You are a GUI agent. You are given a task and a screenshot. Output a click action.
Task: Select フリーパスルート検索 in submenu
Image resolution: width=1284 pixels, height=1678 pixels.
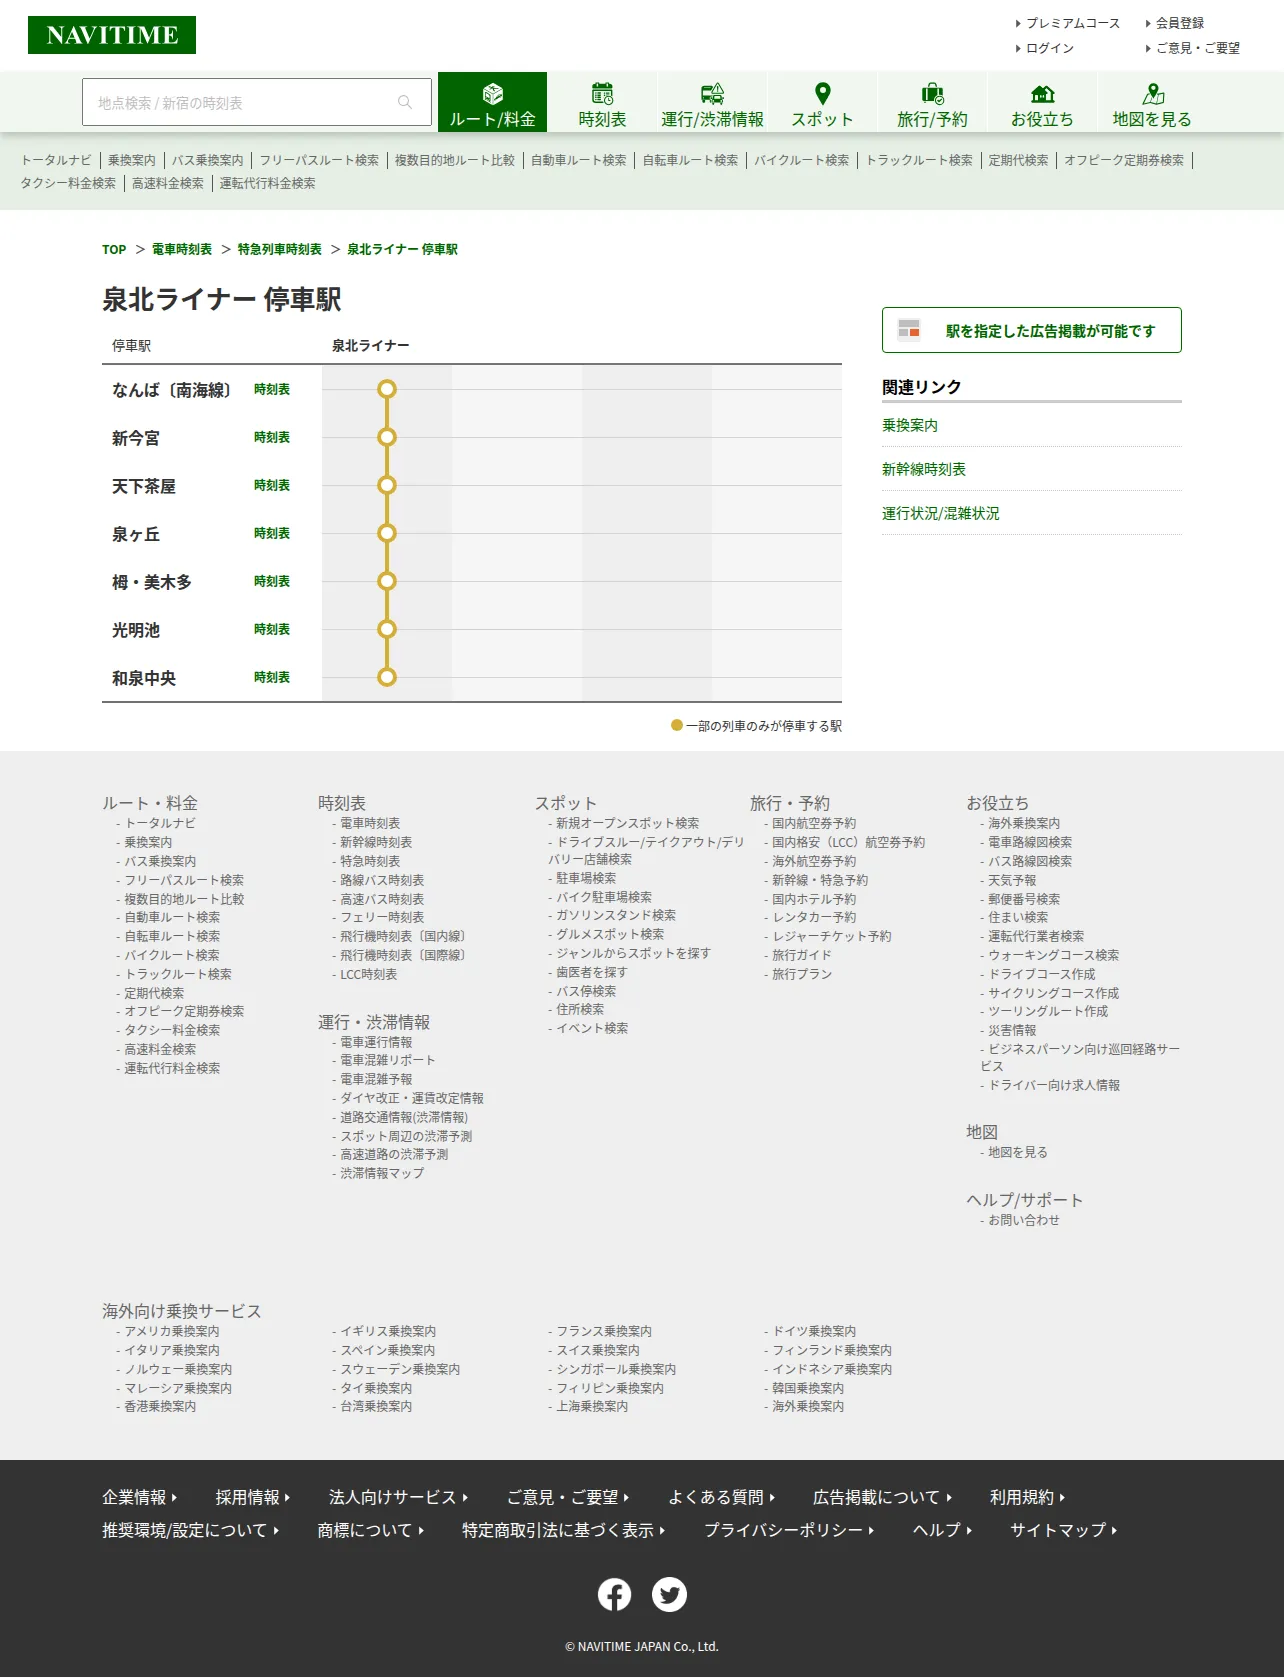coord(319,159)
